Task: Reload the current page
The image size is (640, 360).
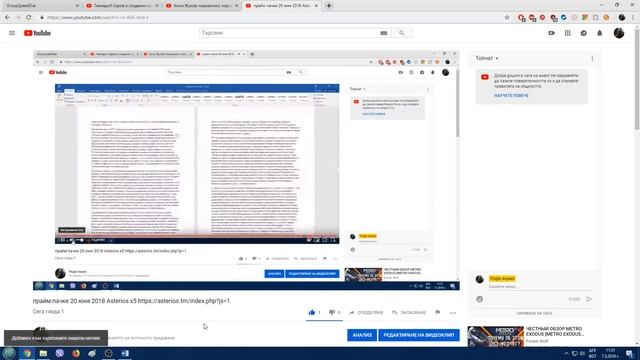Action: pyautogui.click(x=29, y=18)
